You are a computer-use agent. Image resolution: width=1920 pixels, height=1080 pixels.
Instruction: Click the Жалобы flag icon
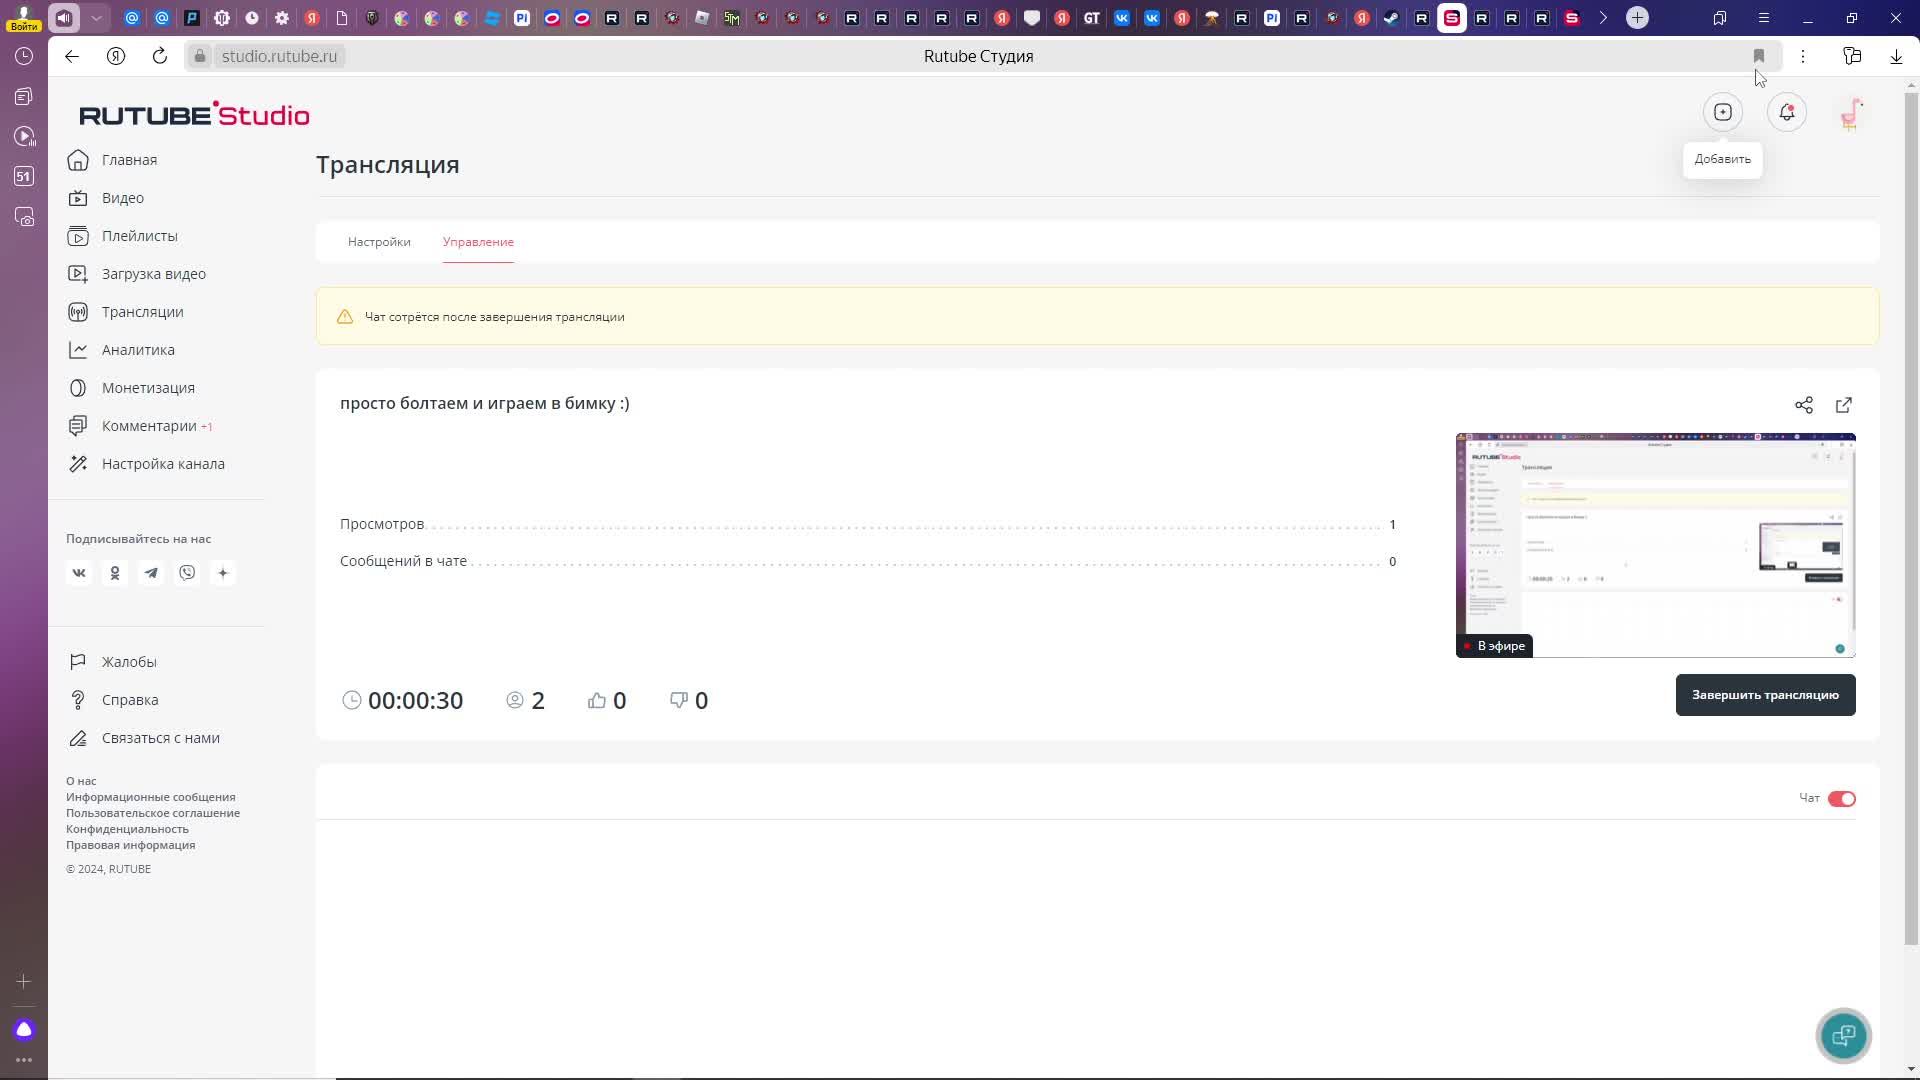click(x=78, y=662)
